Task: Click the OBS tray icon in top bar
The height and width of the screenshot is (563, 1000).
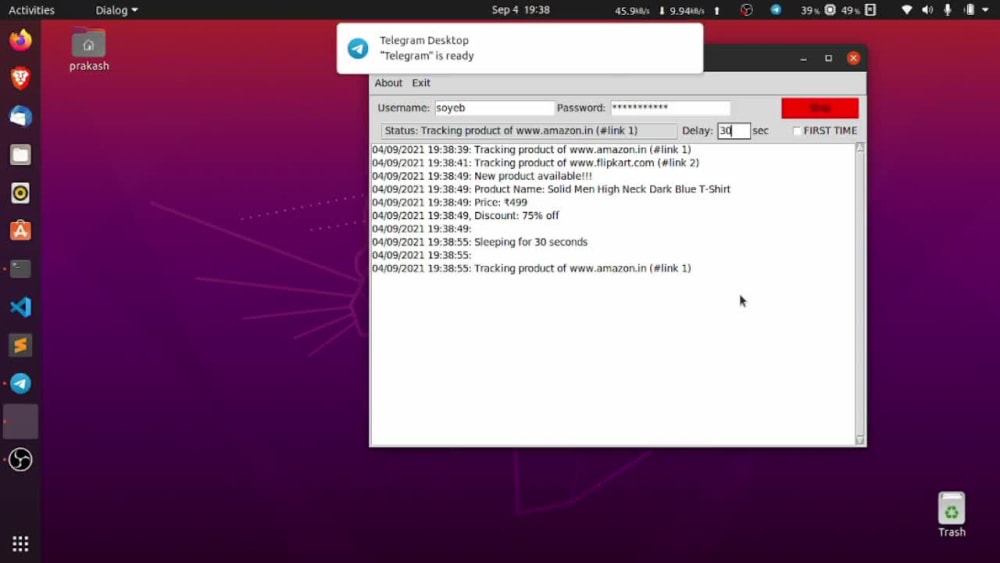Action: 746,10
